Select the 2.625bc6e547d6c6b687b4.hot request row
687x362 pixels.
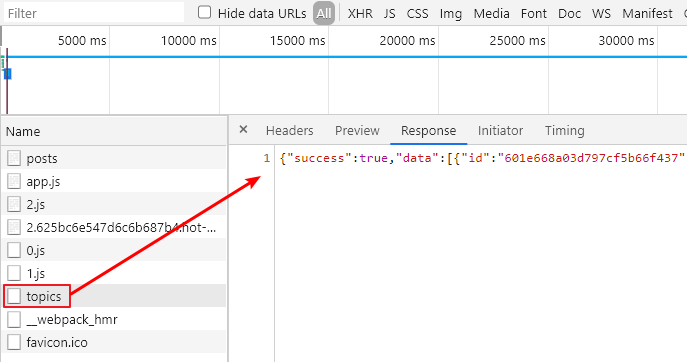tap(114, 227)
